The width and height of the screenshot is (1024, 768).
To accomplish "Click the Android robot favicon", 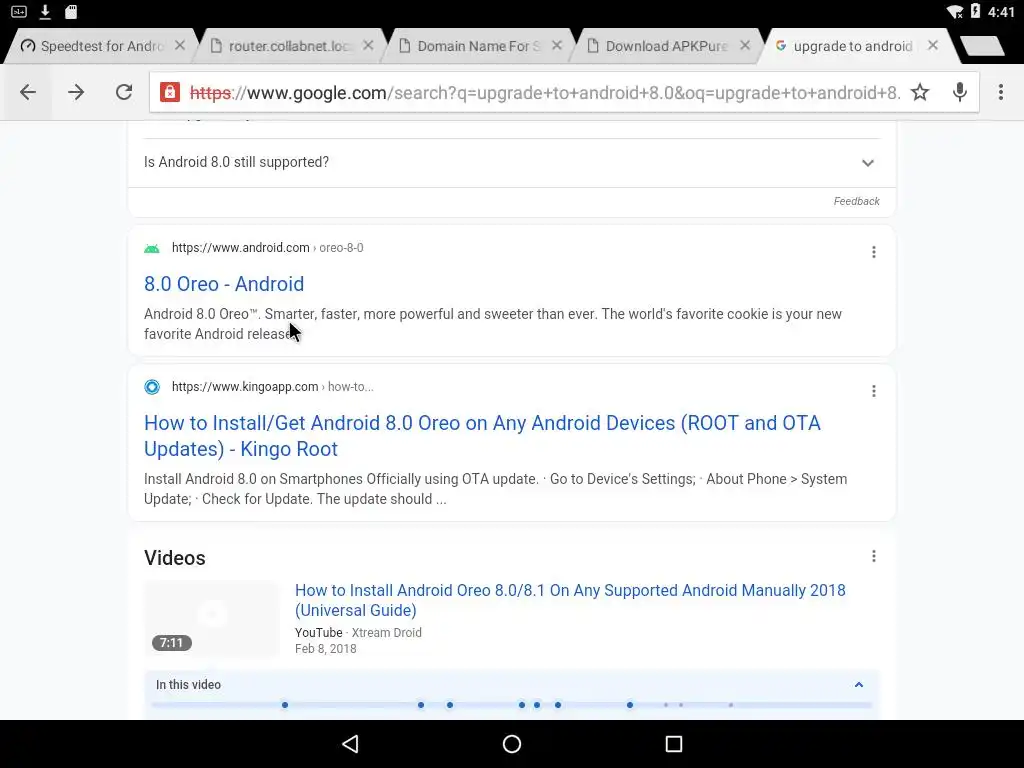I will click(x=152, y=248).
